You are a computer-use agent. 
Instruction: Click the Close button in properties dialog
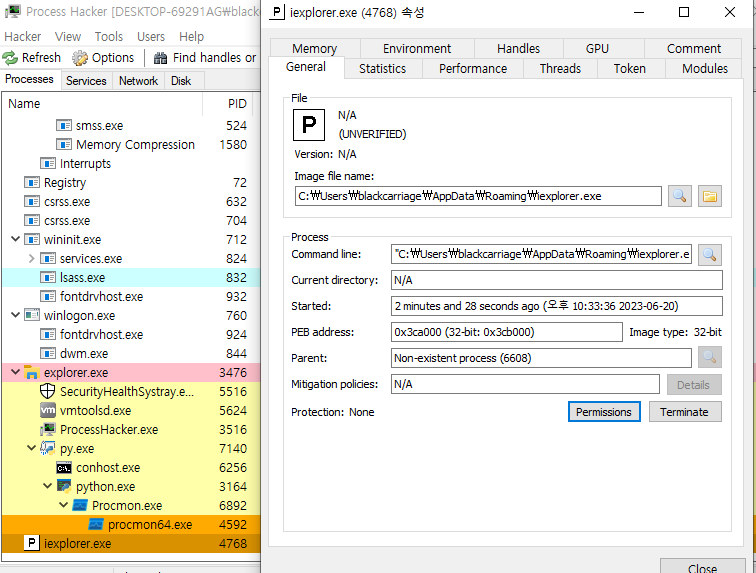point(702,567)
